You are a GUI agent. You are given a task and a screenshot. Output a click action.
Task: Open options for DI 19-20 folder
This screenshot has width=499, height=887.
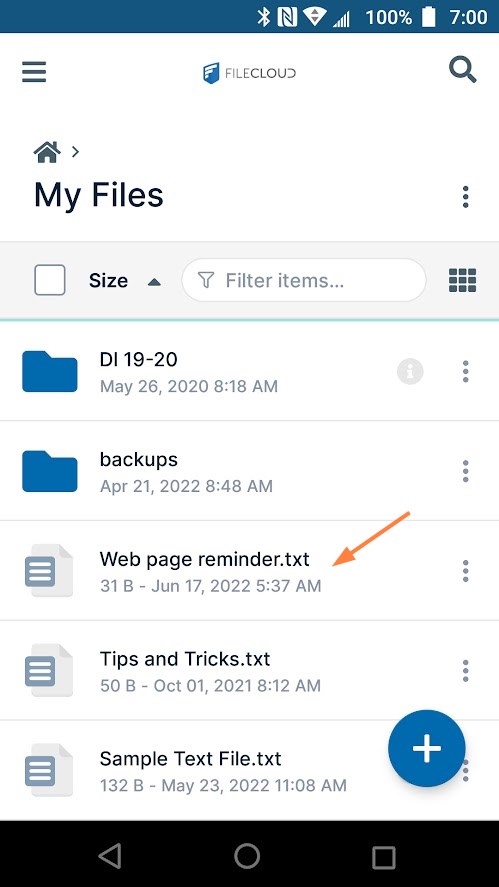[x=465, y=372]
